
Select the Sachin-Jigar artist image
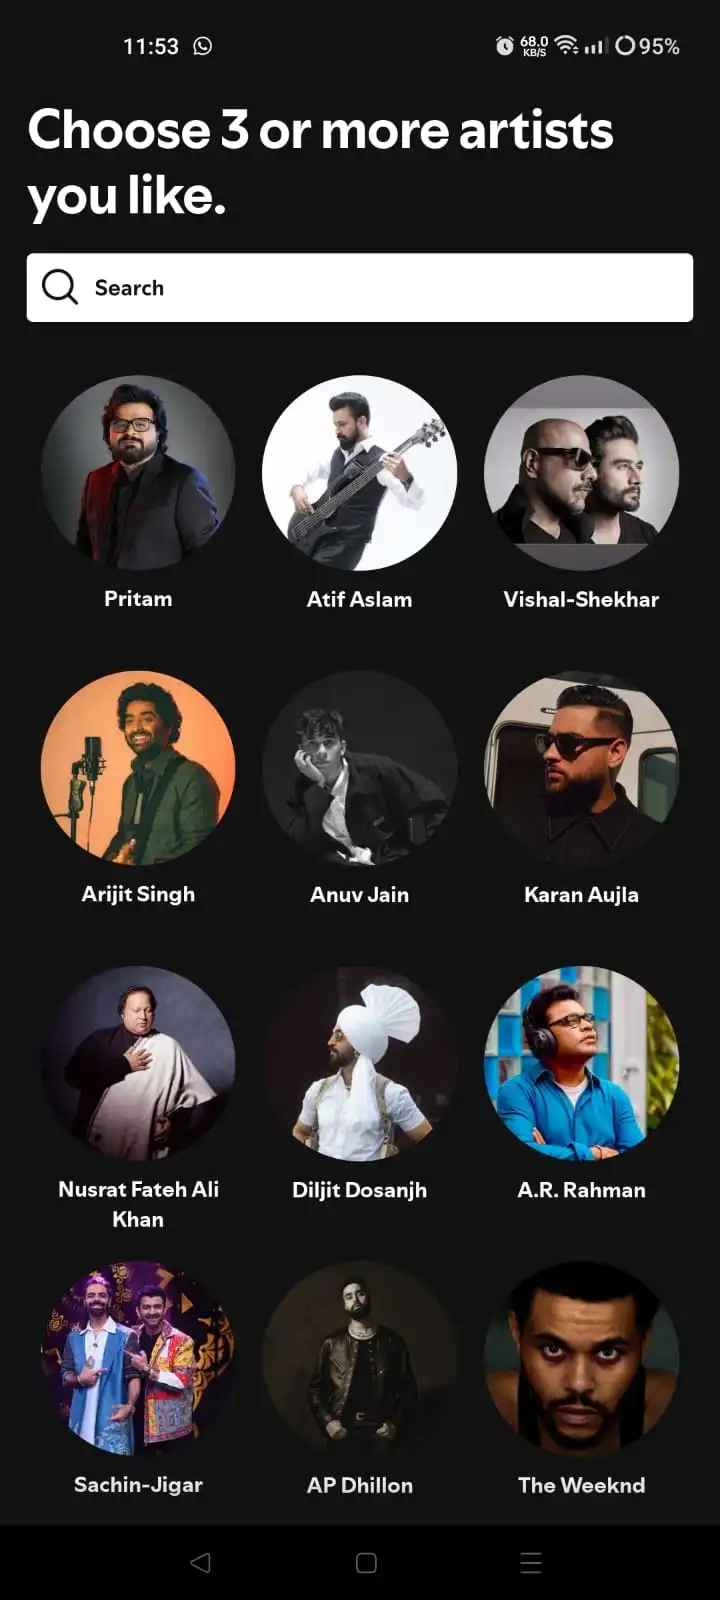(x=138, y=1358)
